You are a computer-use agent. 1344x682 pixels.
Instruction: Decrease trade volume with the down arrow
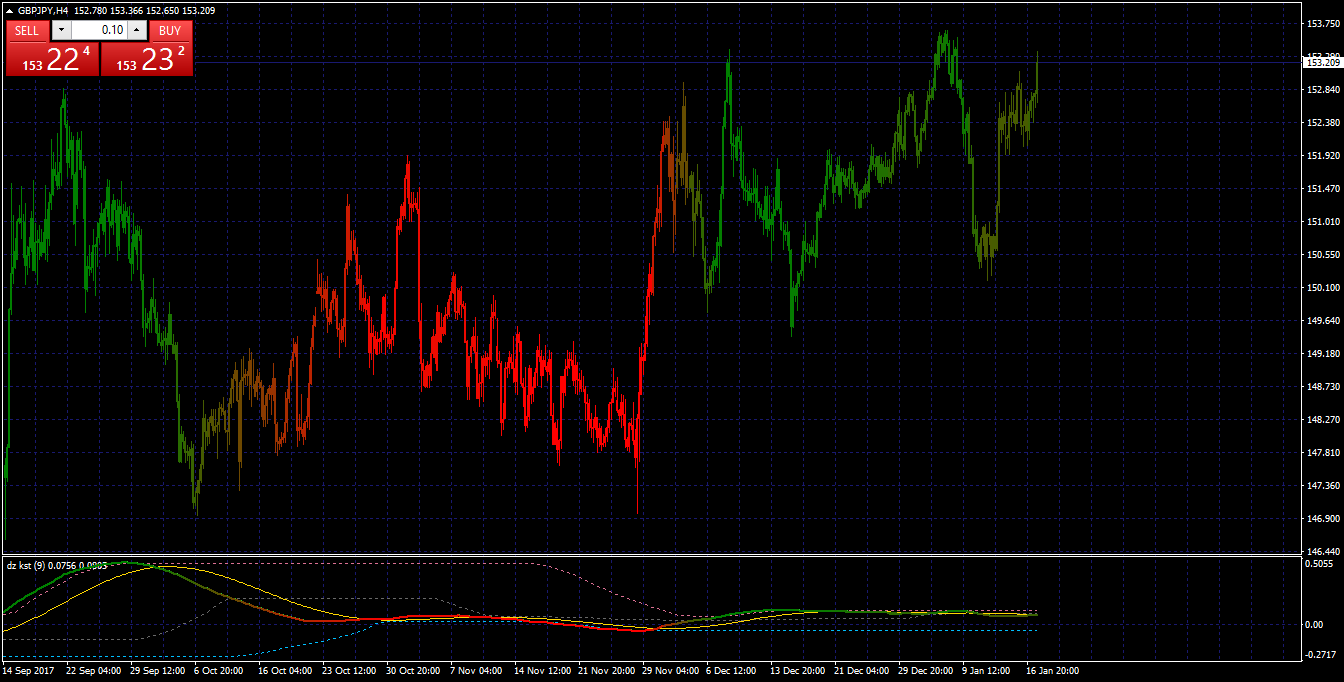pyautogui.click(x=61, y=30)
